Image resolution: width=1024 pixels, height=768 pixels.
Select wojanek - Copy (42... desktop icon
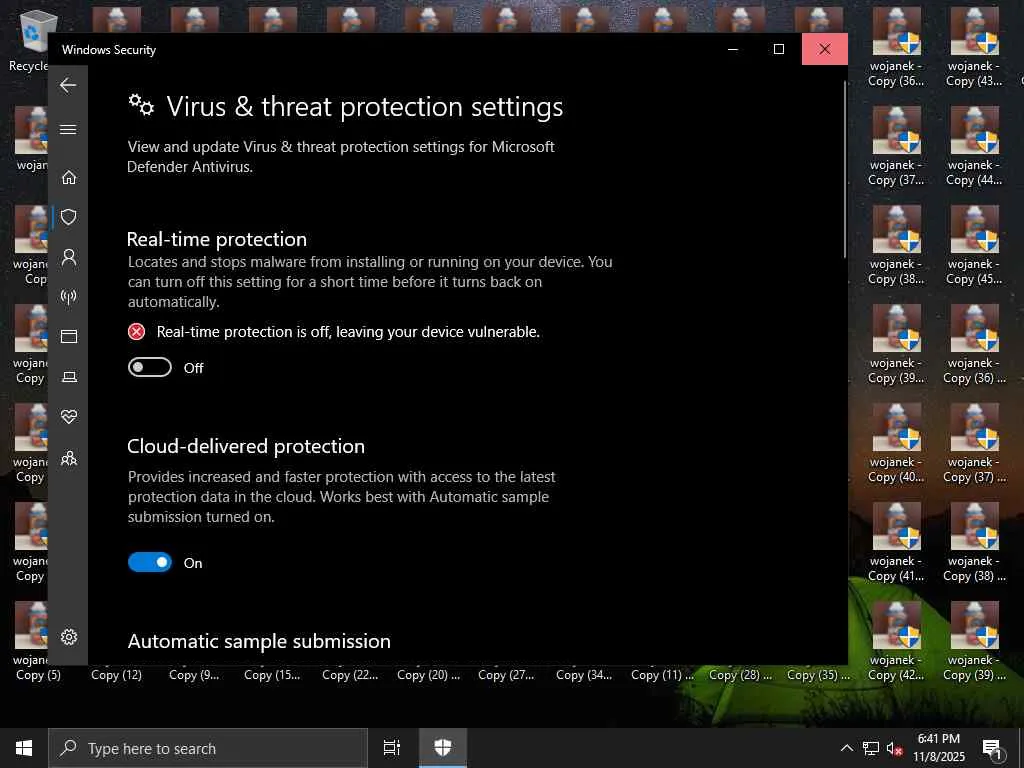coord(896,641)
